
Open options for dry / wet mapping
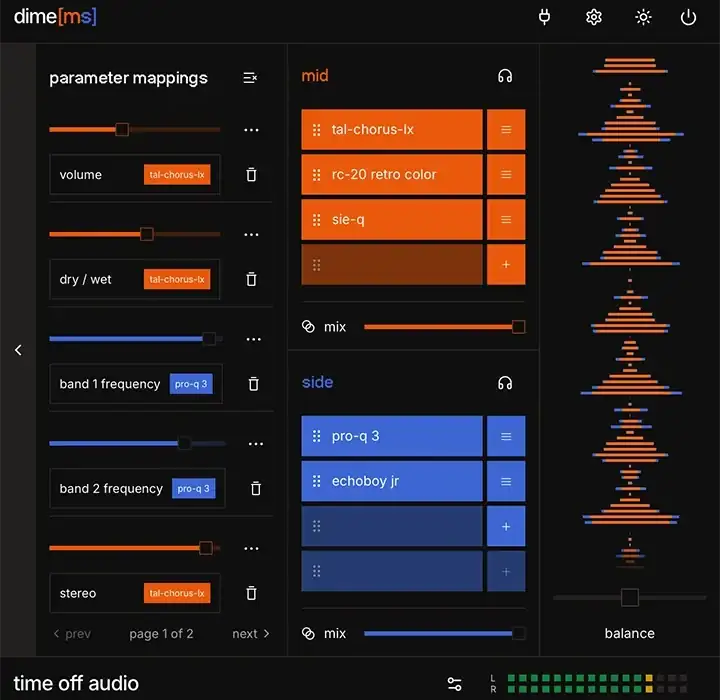point(251,235)
